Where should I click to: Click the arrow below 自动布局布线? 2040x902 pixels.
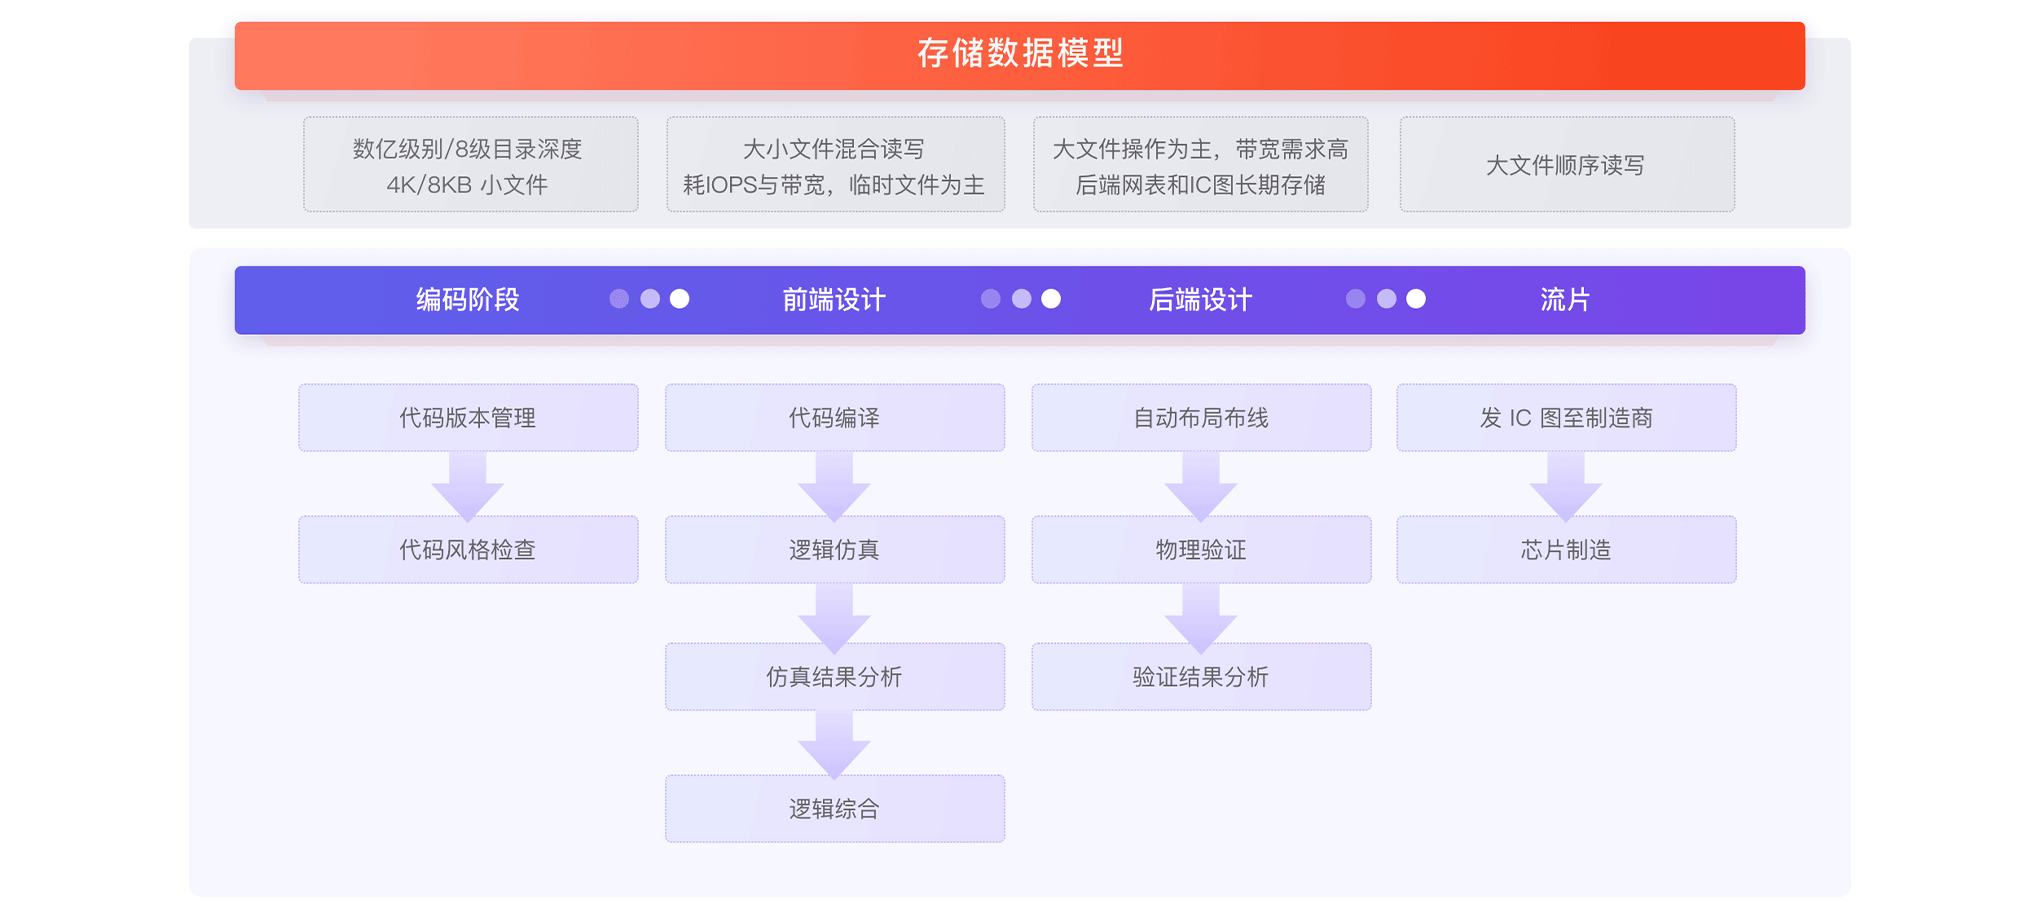click(1201, 486)
